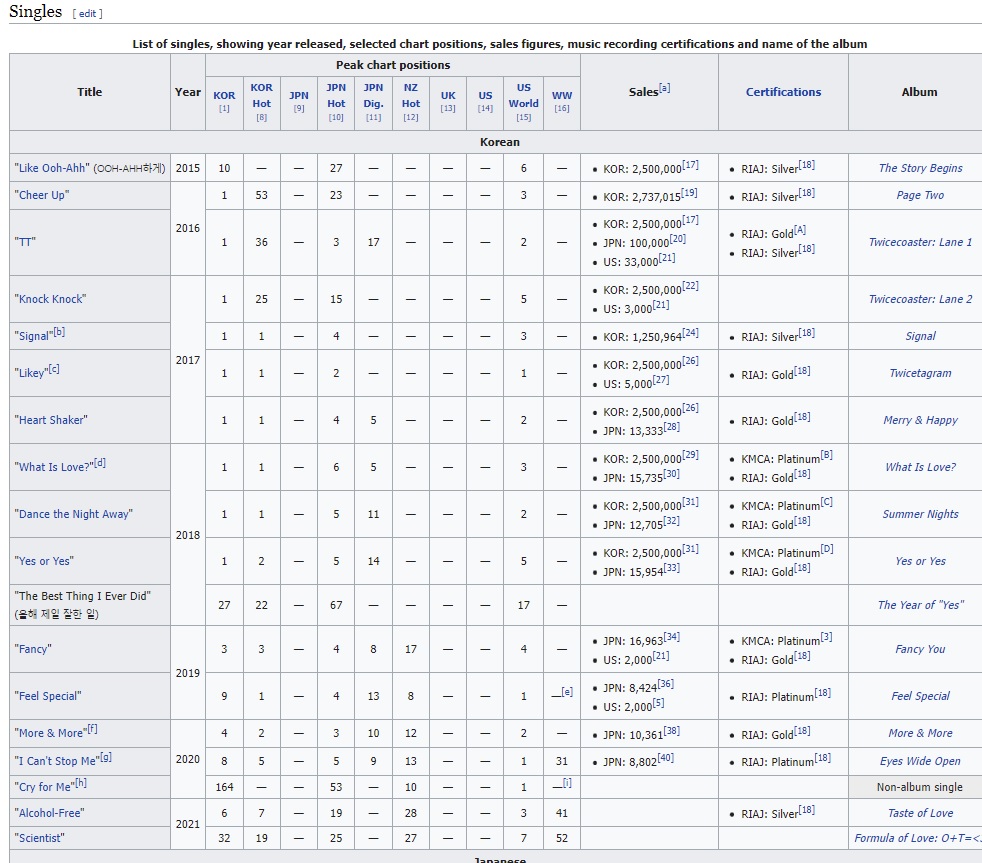Open the Taste of Love album link
Viewport: 982px width, 863px height.
point(920,813)
